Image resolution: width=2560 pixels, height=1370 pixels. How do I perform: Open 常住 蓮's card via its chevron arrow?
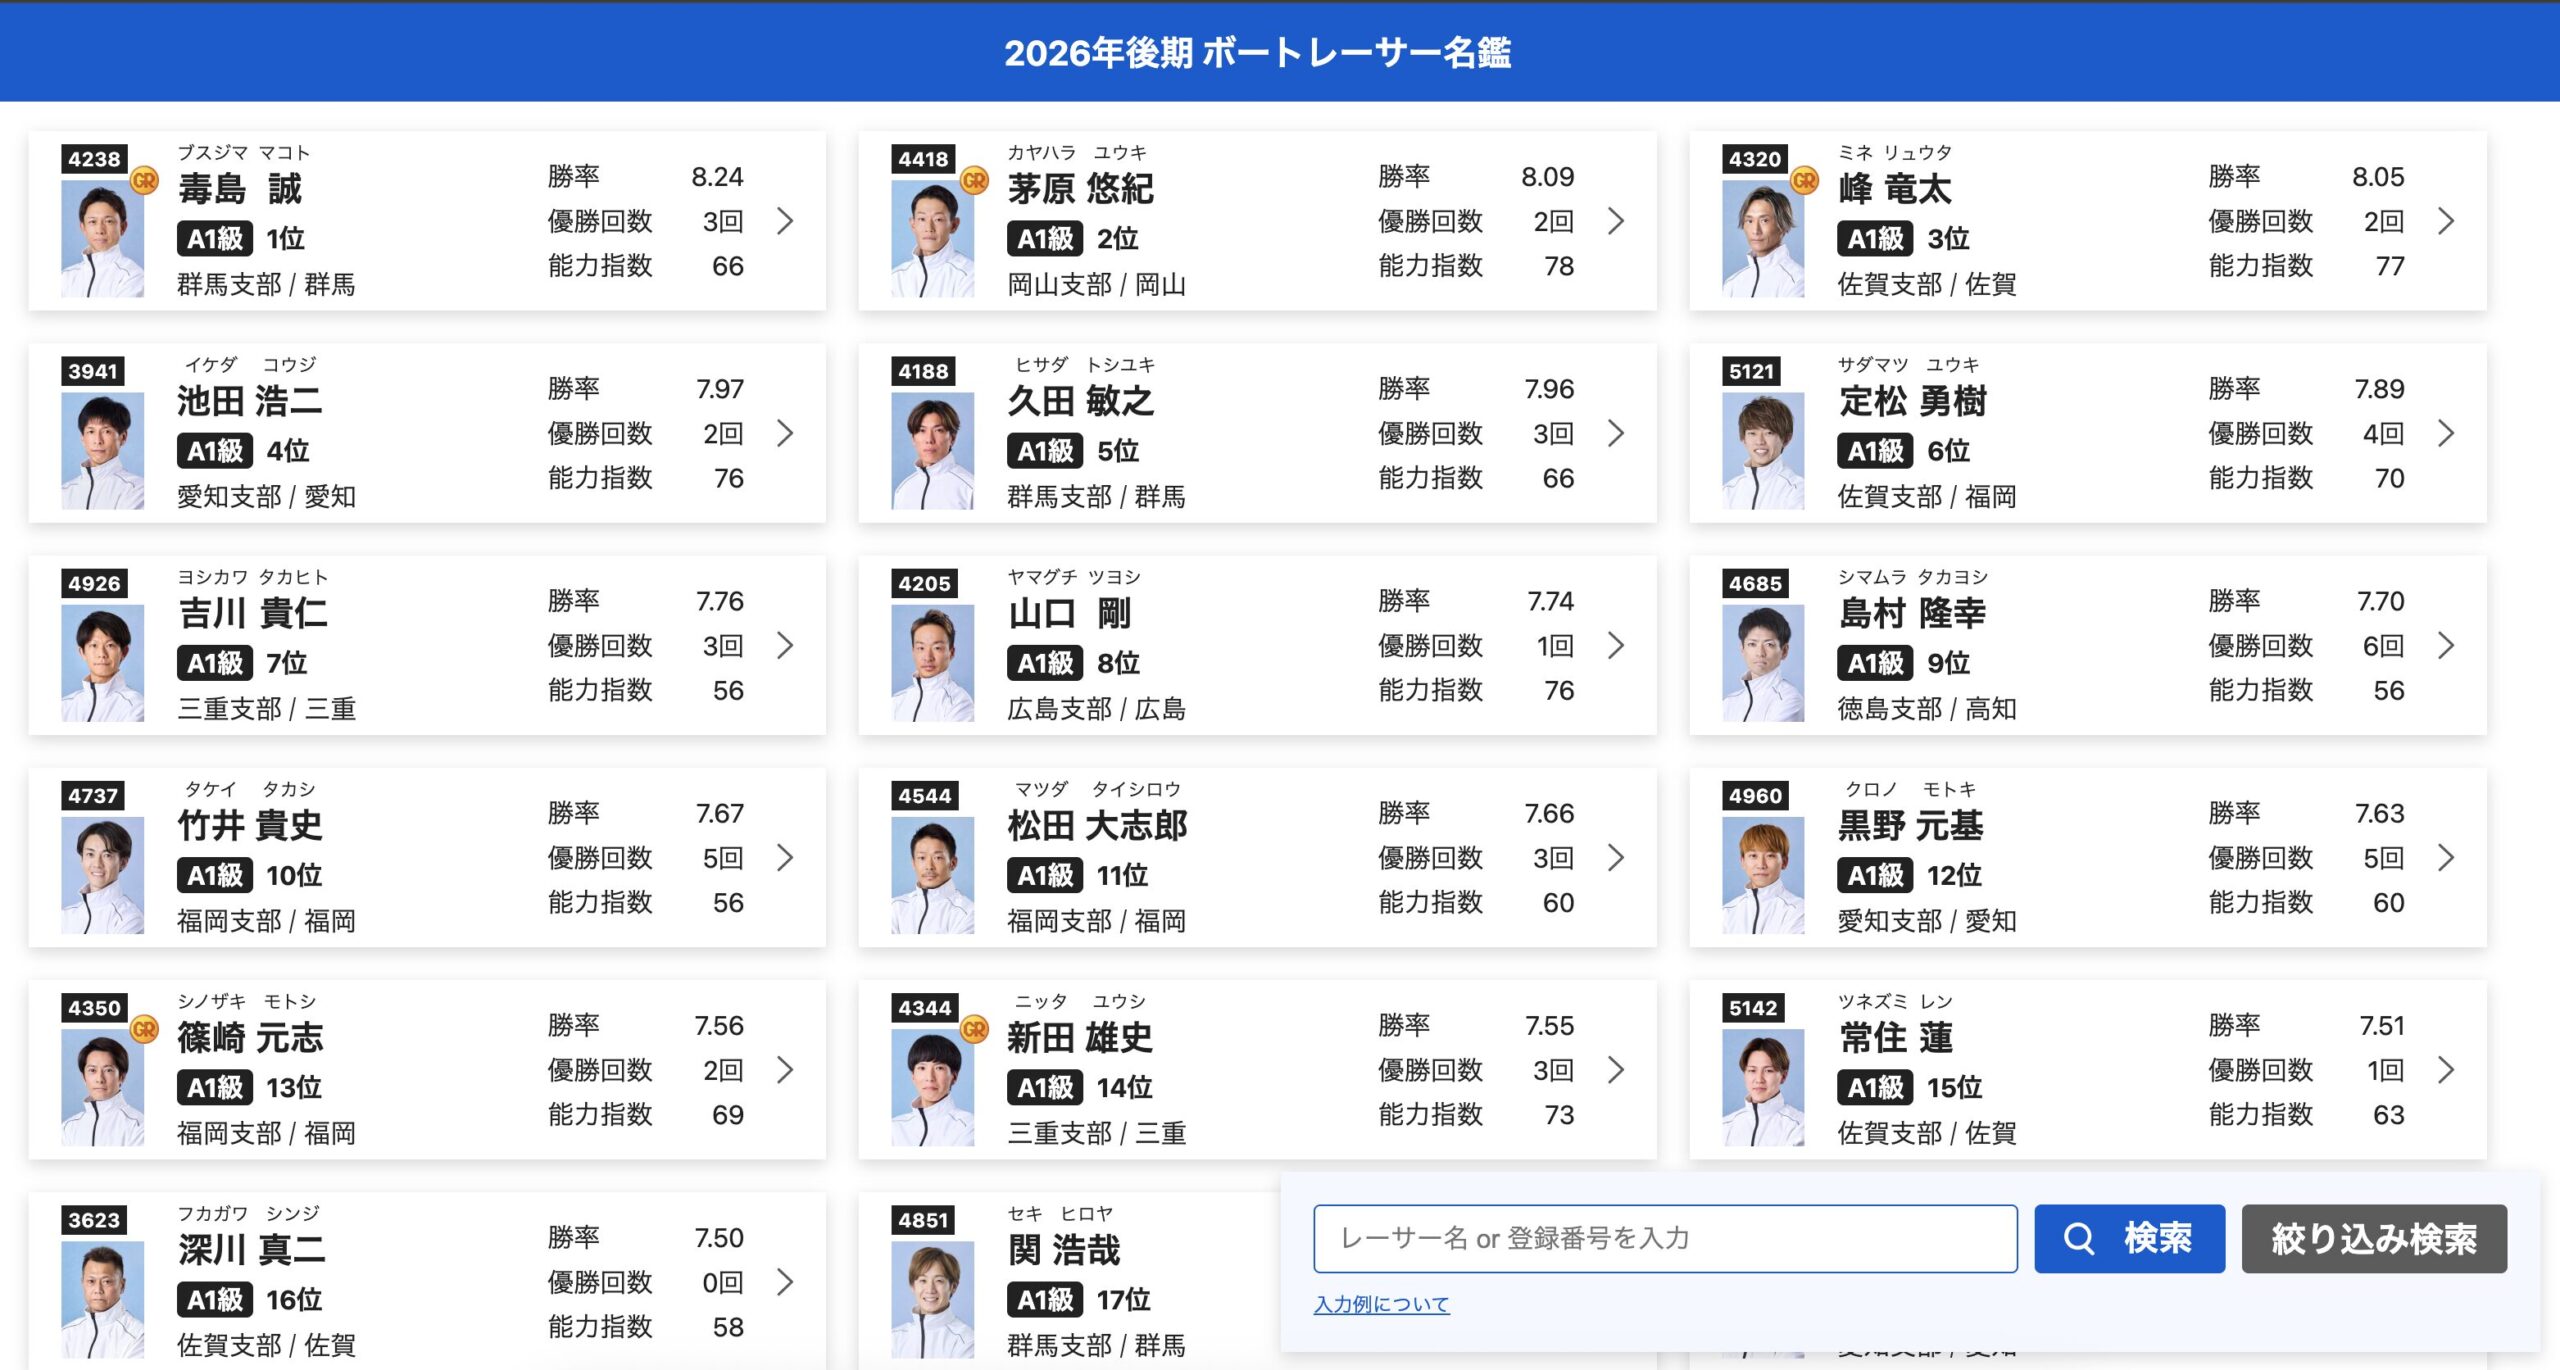(2446, 1070)
